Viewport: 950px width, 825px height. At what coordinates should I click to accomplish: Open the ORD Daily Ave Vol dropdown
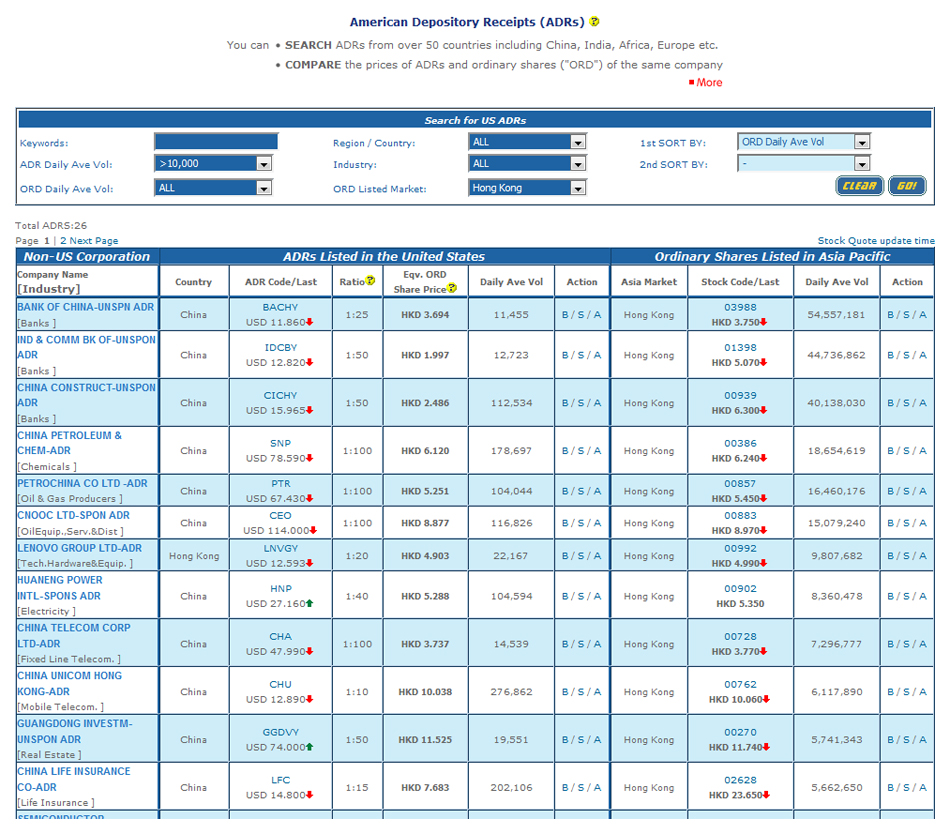coord(213,188)
